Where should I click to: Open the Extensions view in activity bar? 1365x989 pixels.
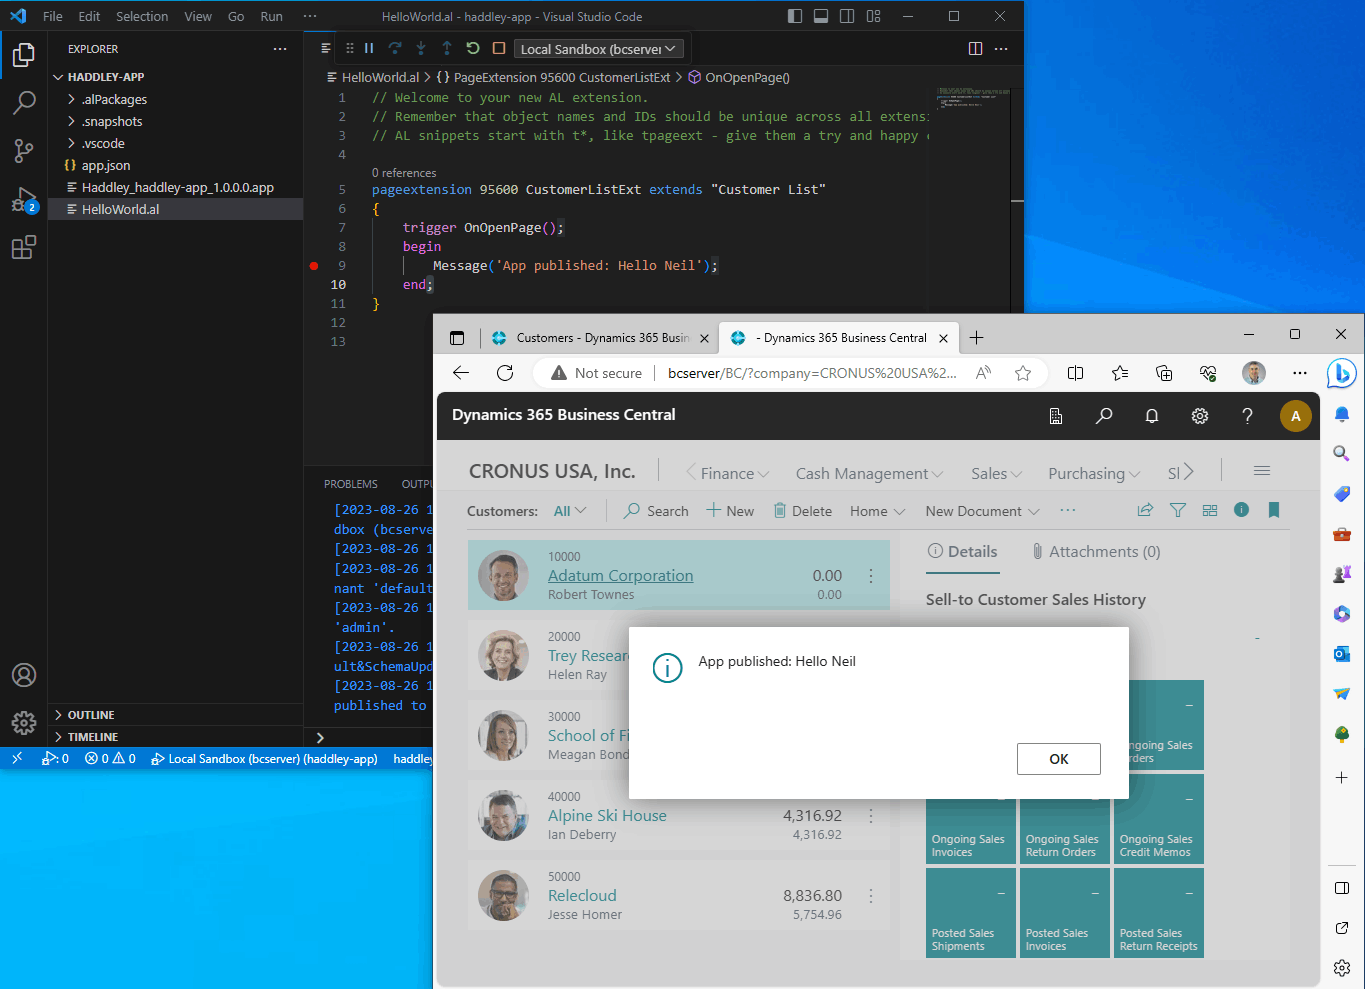[23, 248]
